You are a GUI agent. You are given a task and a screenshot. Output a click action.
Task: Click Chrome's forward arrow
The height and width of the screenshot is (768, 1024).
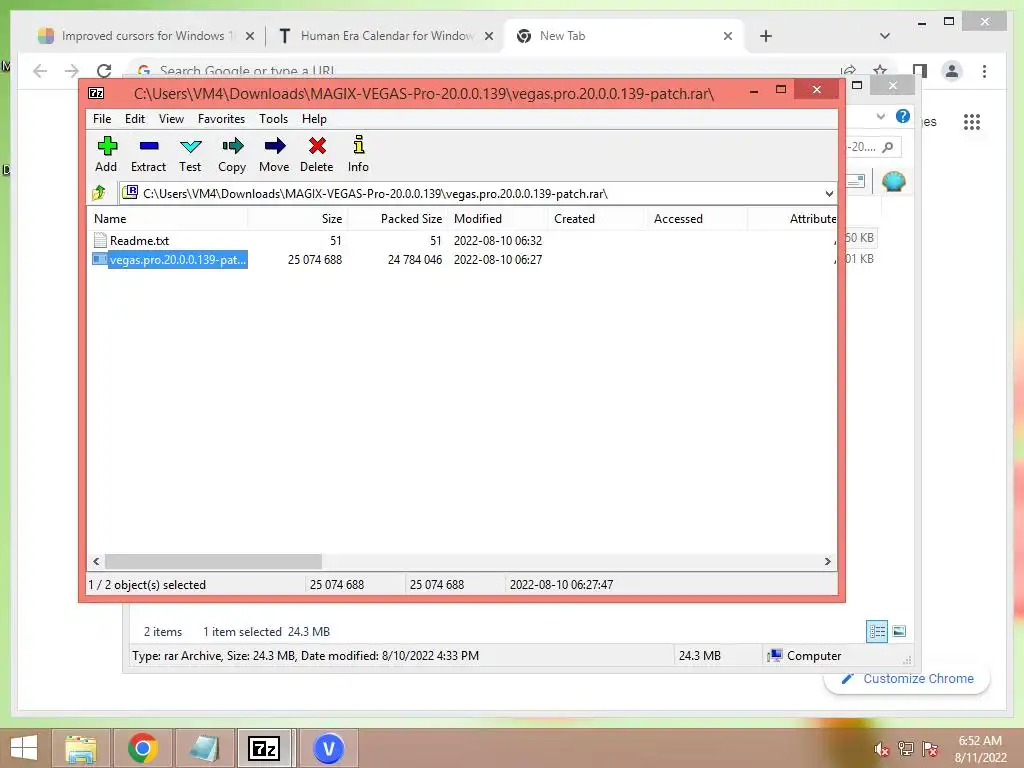coord(72,71)
